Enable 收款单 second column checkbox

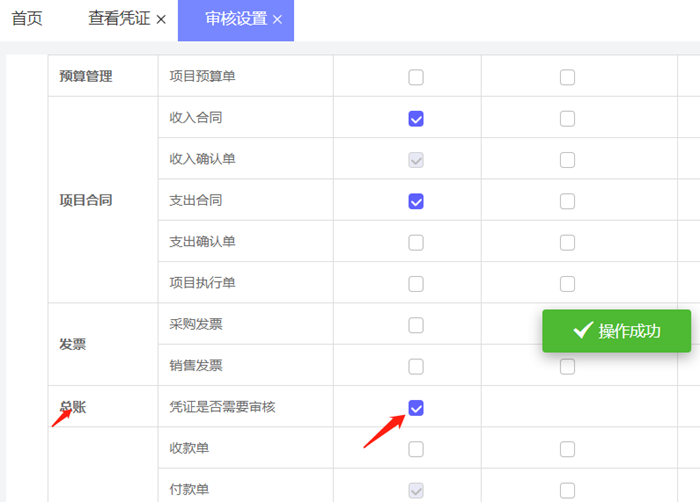point(567,449)
